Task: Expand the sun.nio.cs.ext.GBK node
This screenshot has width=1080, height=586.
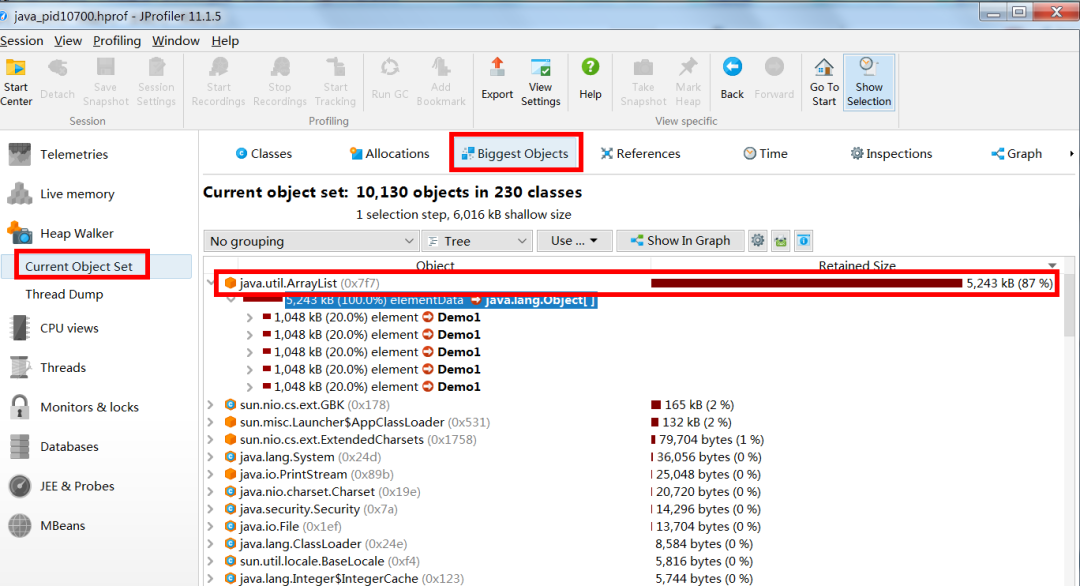Action: [x=211, y=405]
